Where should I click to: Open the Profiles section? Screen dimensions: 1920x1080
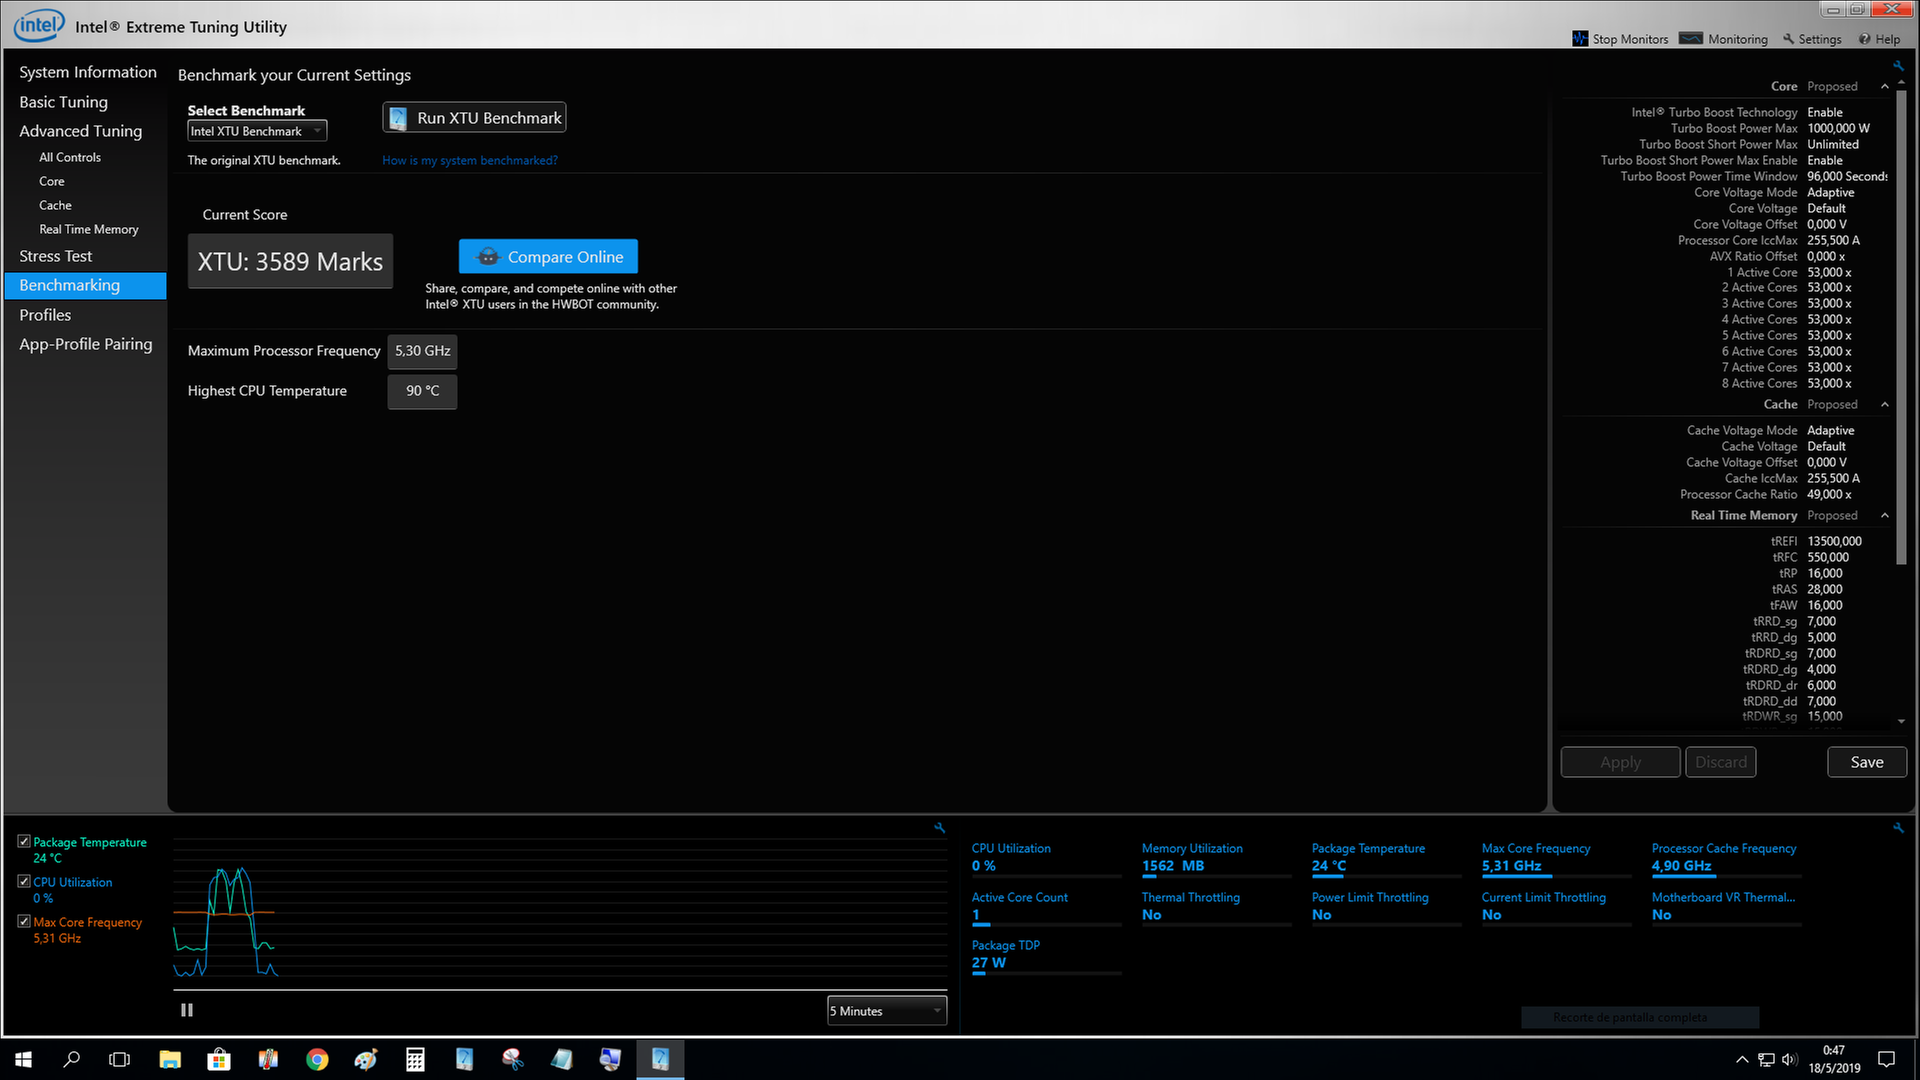pyautogui.click(x=45, y=315)
